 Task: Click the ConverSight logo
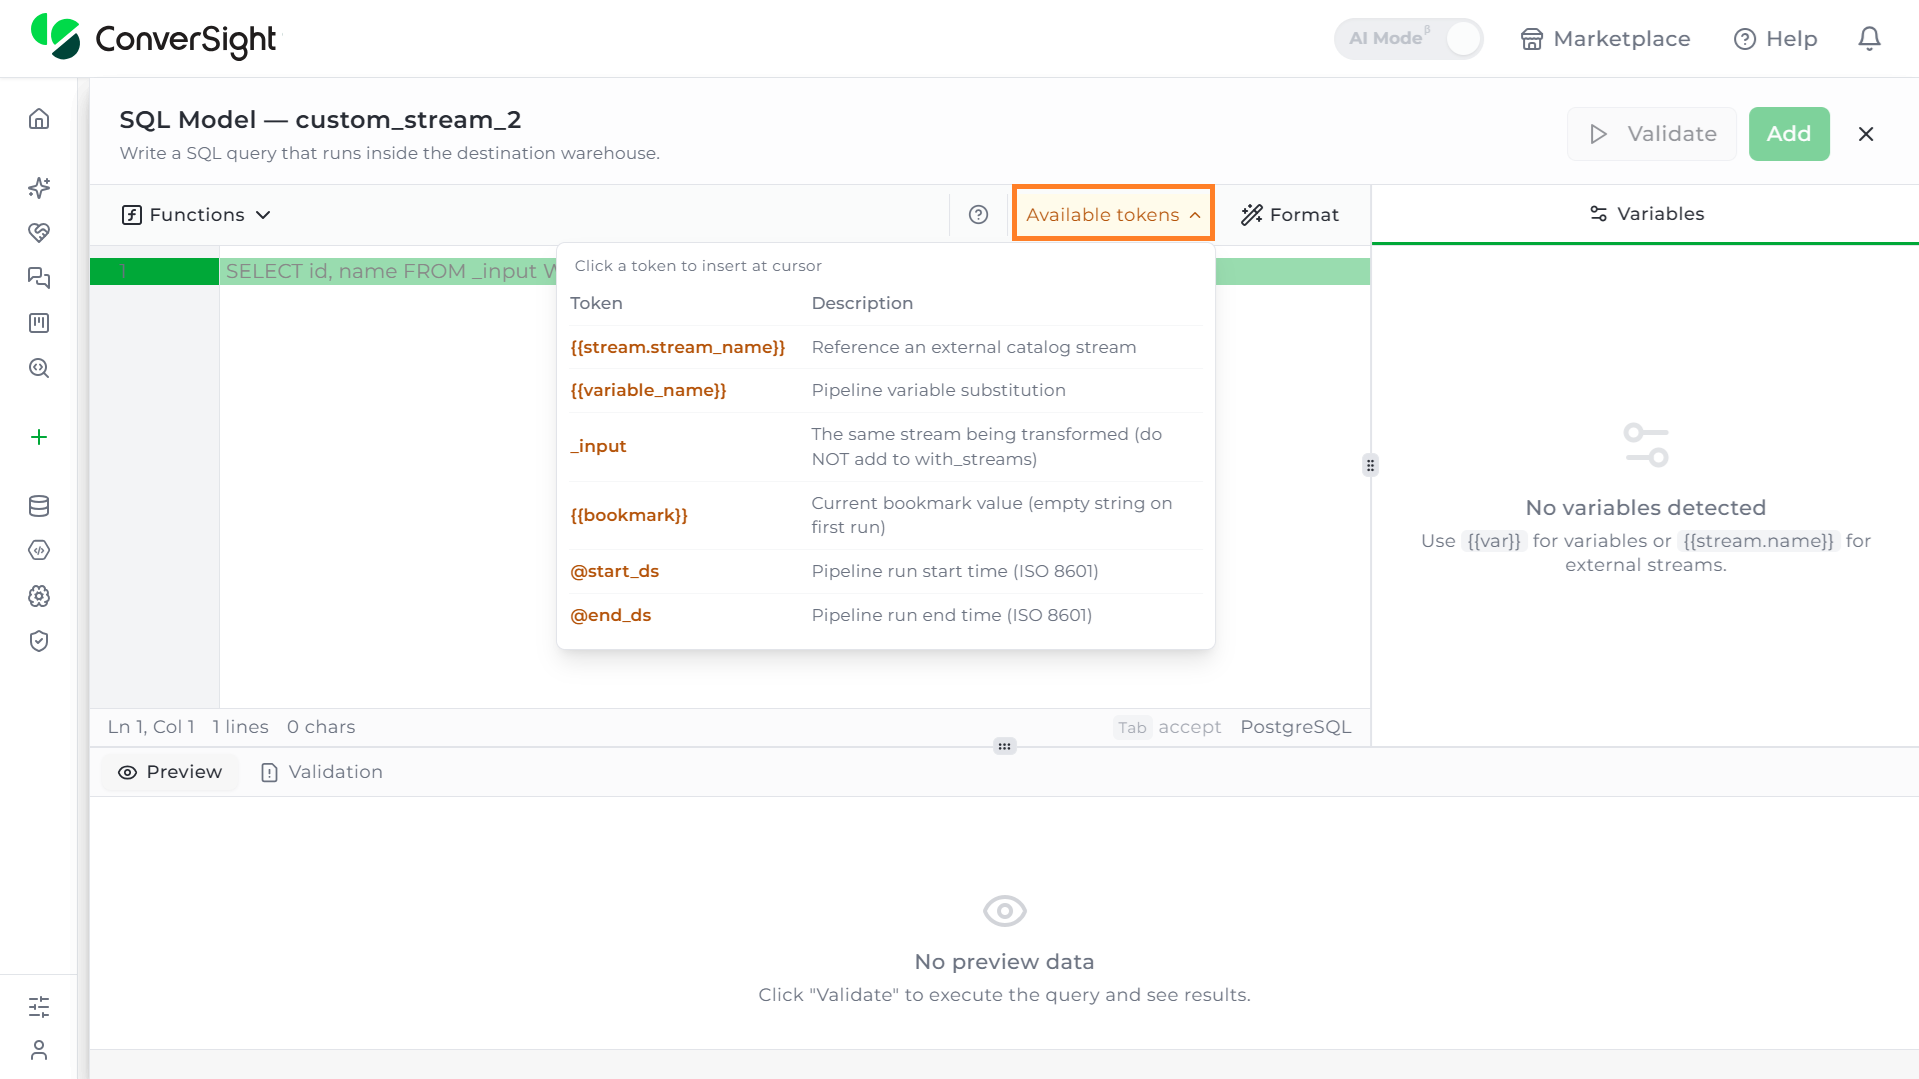point(154,38)
